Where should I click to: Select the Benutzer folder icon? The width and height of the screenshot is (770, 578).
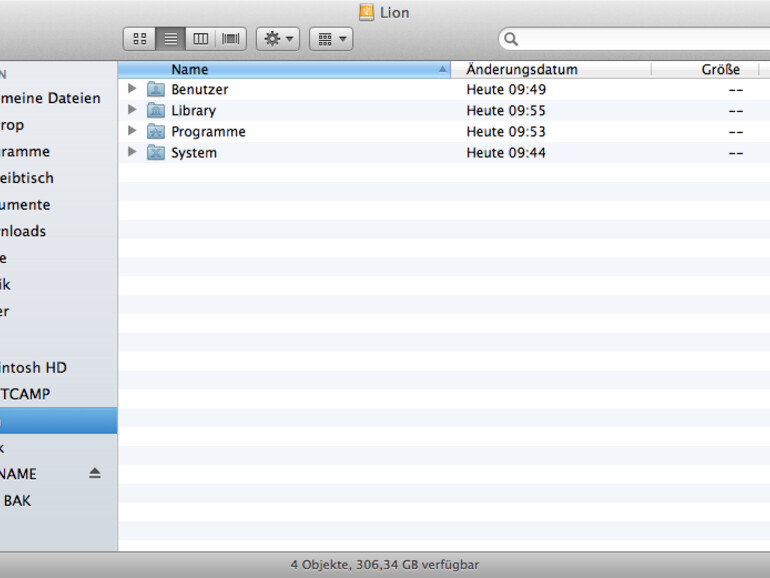click(156, 89)
